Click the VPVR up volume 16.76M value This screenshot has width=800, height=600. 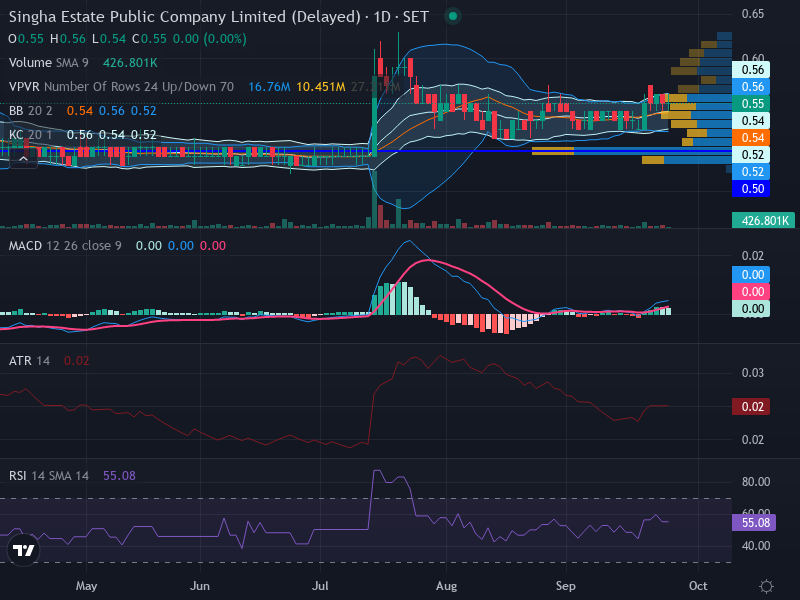pos(269,87)
